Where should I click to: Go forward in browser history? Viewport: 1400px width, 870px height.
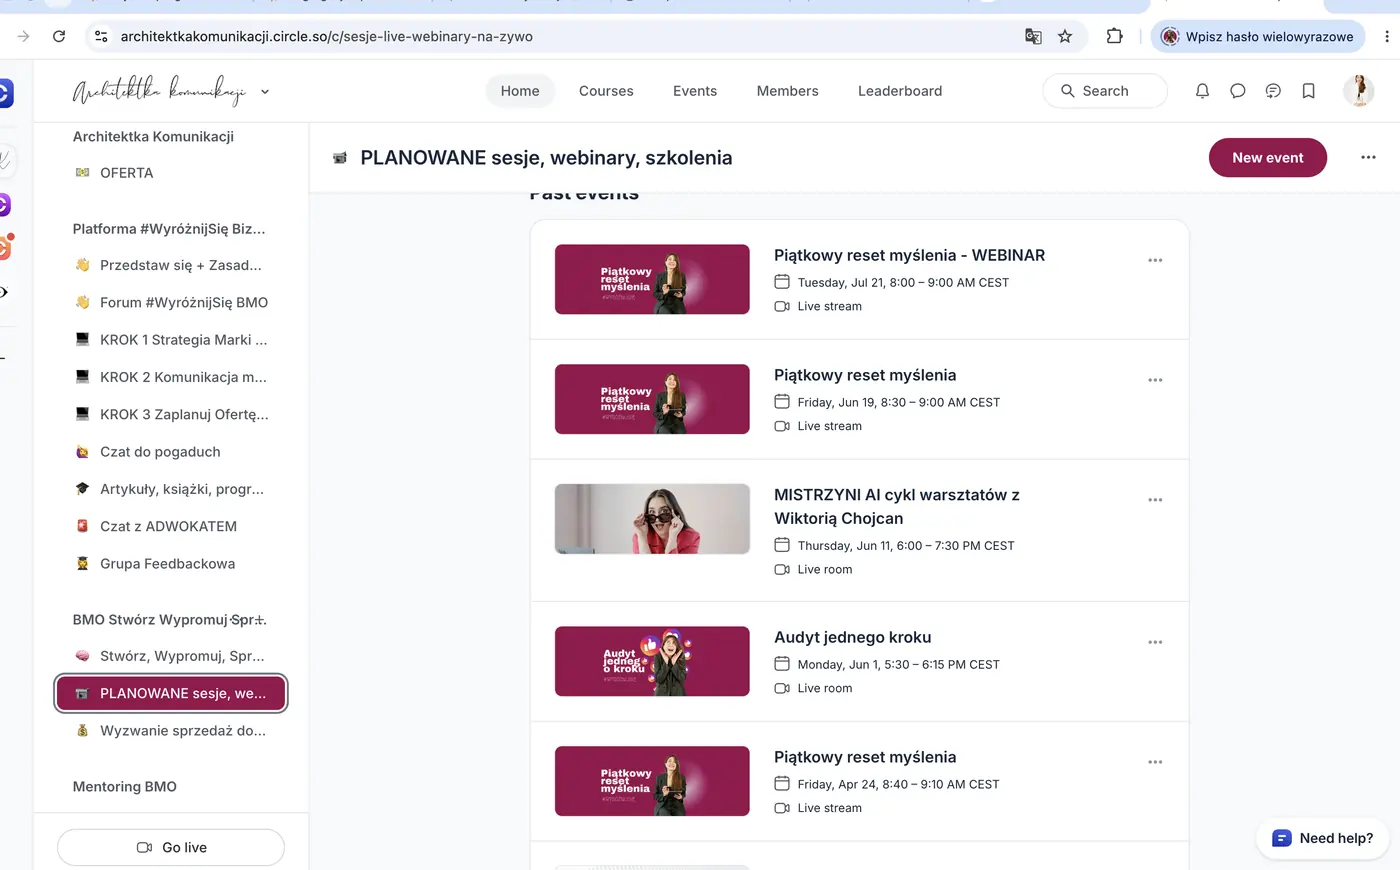tap(23, 36)
